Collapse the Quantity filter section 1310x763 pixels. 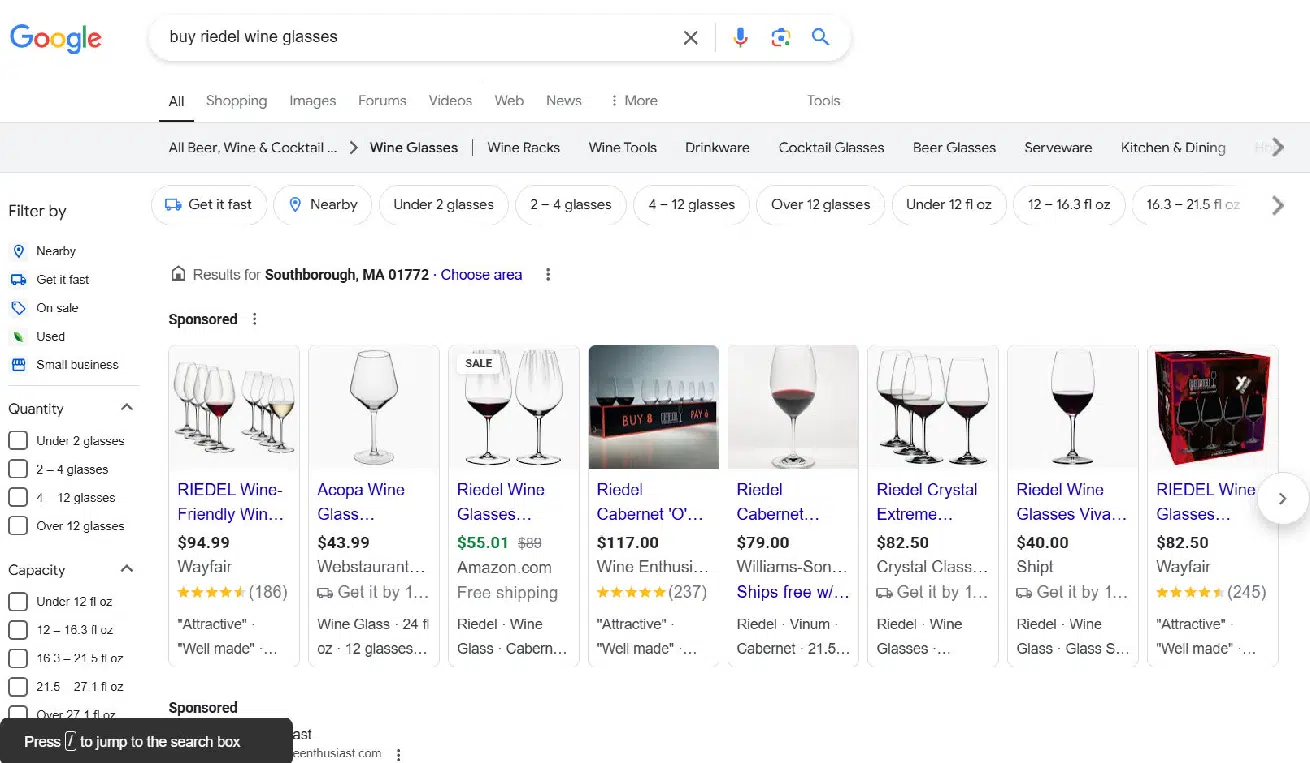pyautogui.click(x=127, y=408)
